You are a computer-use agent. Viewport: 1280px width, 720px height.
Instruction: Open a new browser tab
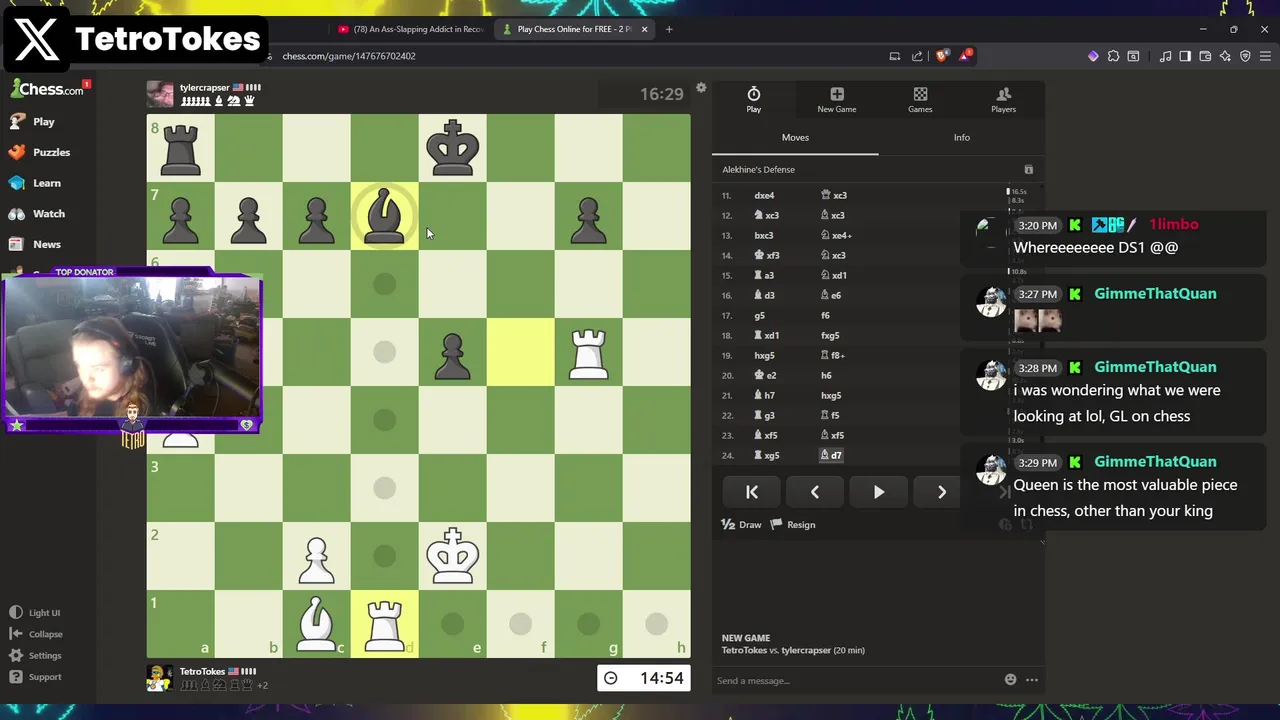[669, 29]
